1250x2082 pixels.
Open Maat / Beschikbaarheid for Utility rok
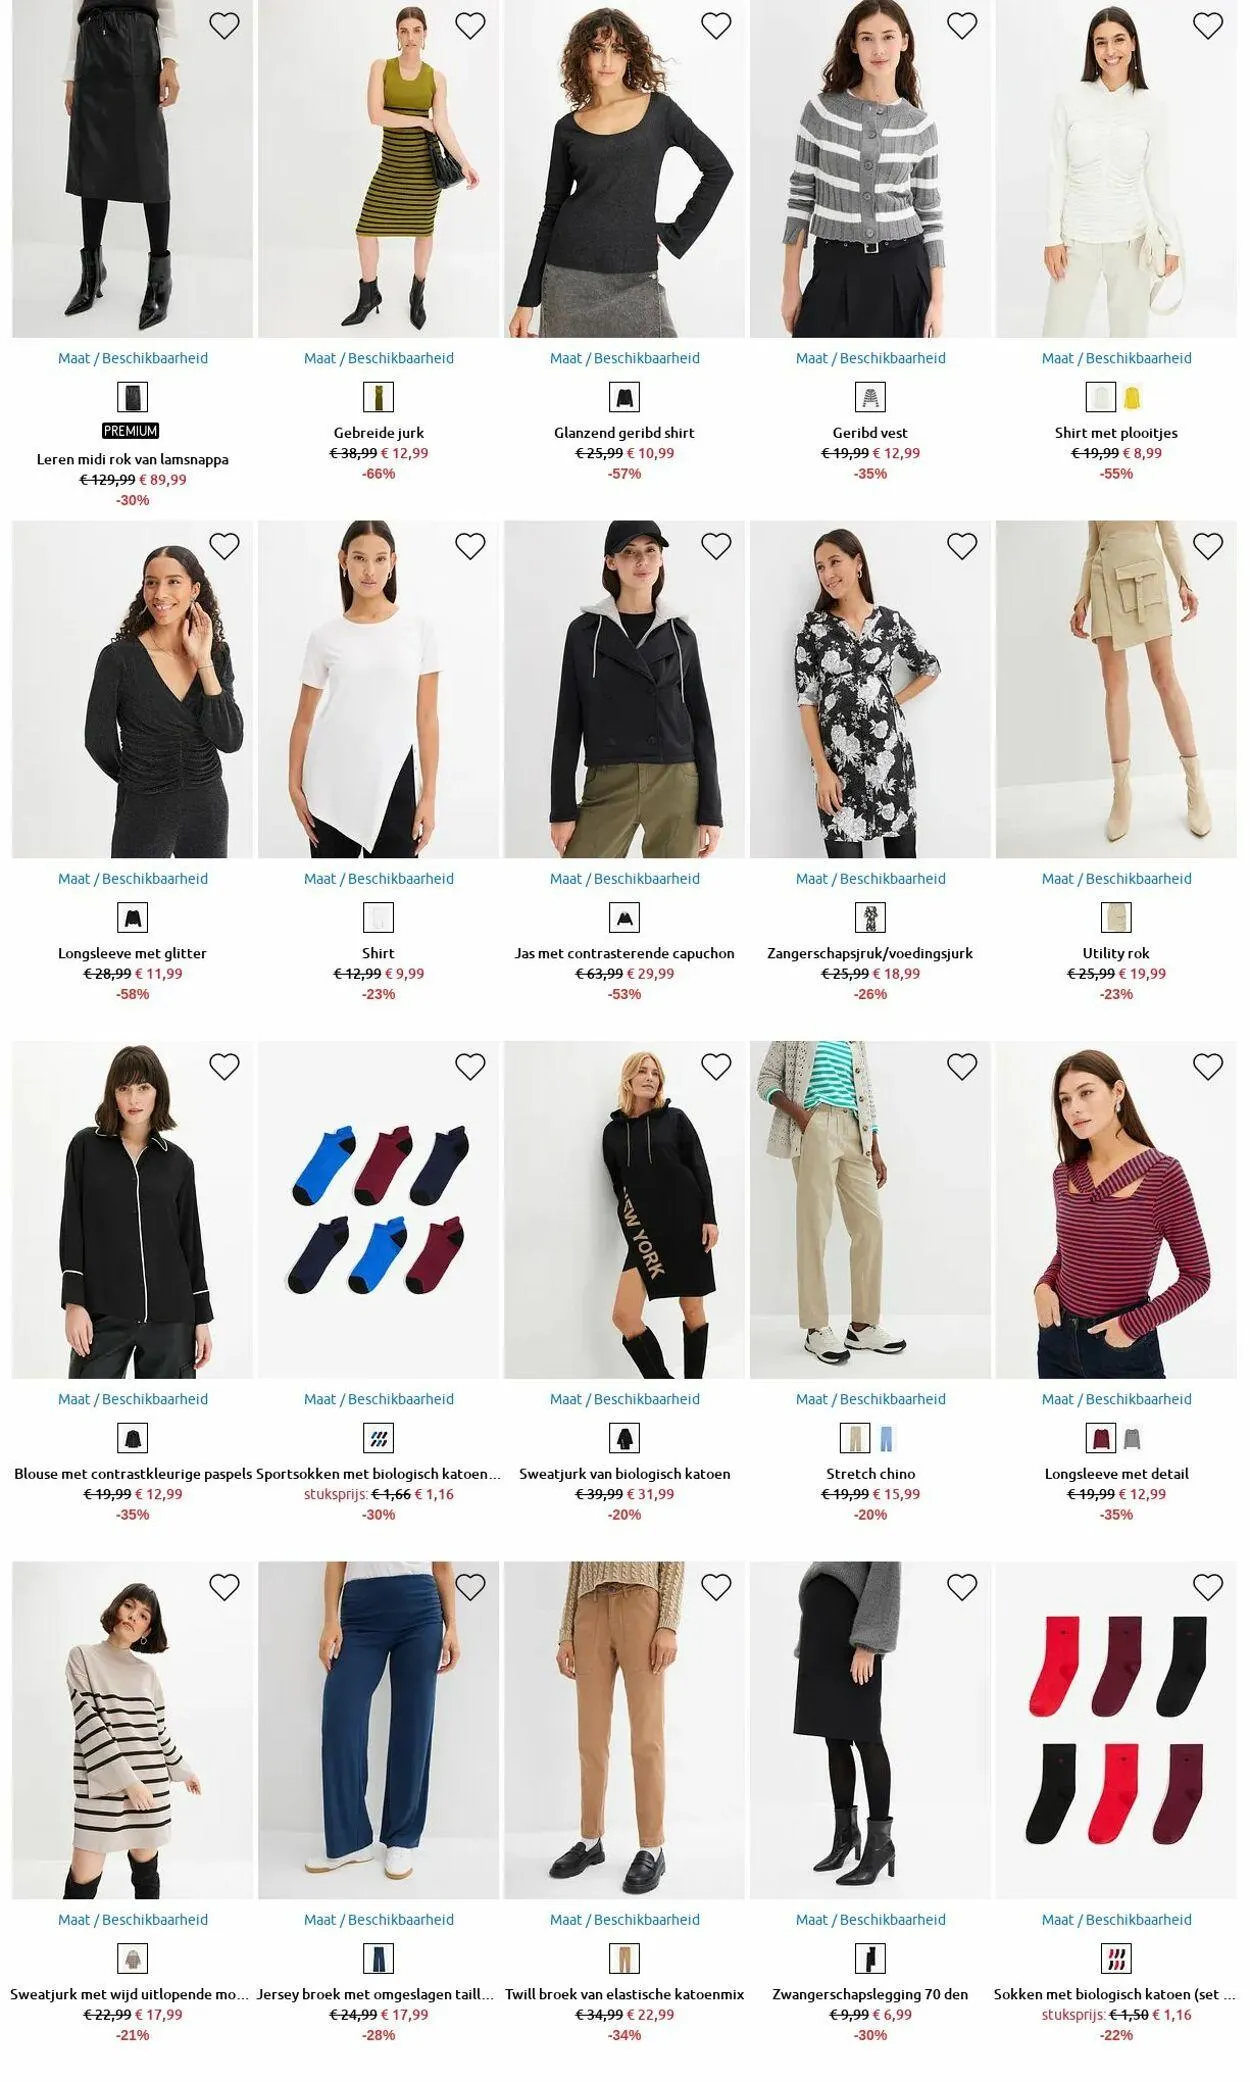[1117, 879]
